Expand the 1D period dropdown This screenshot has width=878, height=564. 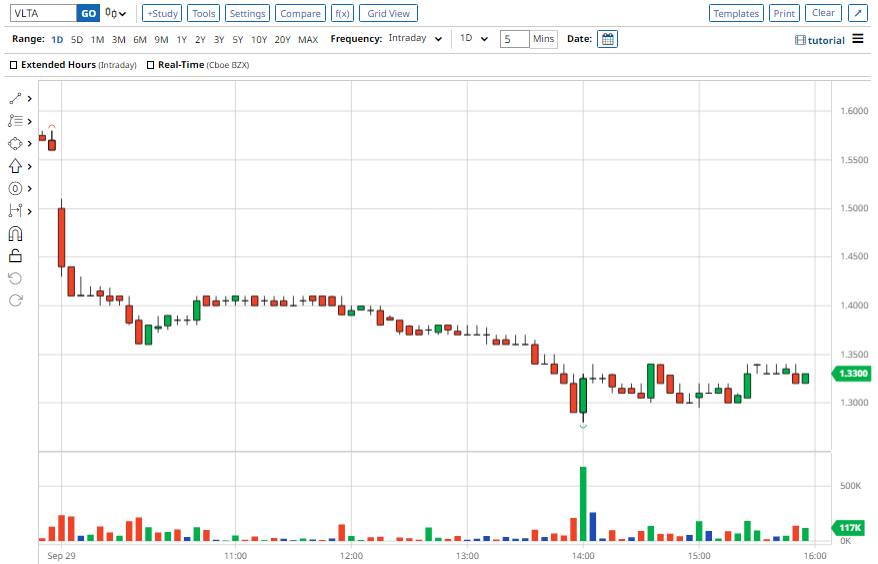(474, 39)
